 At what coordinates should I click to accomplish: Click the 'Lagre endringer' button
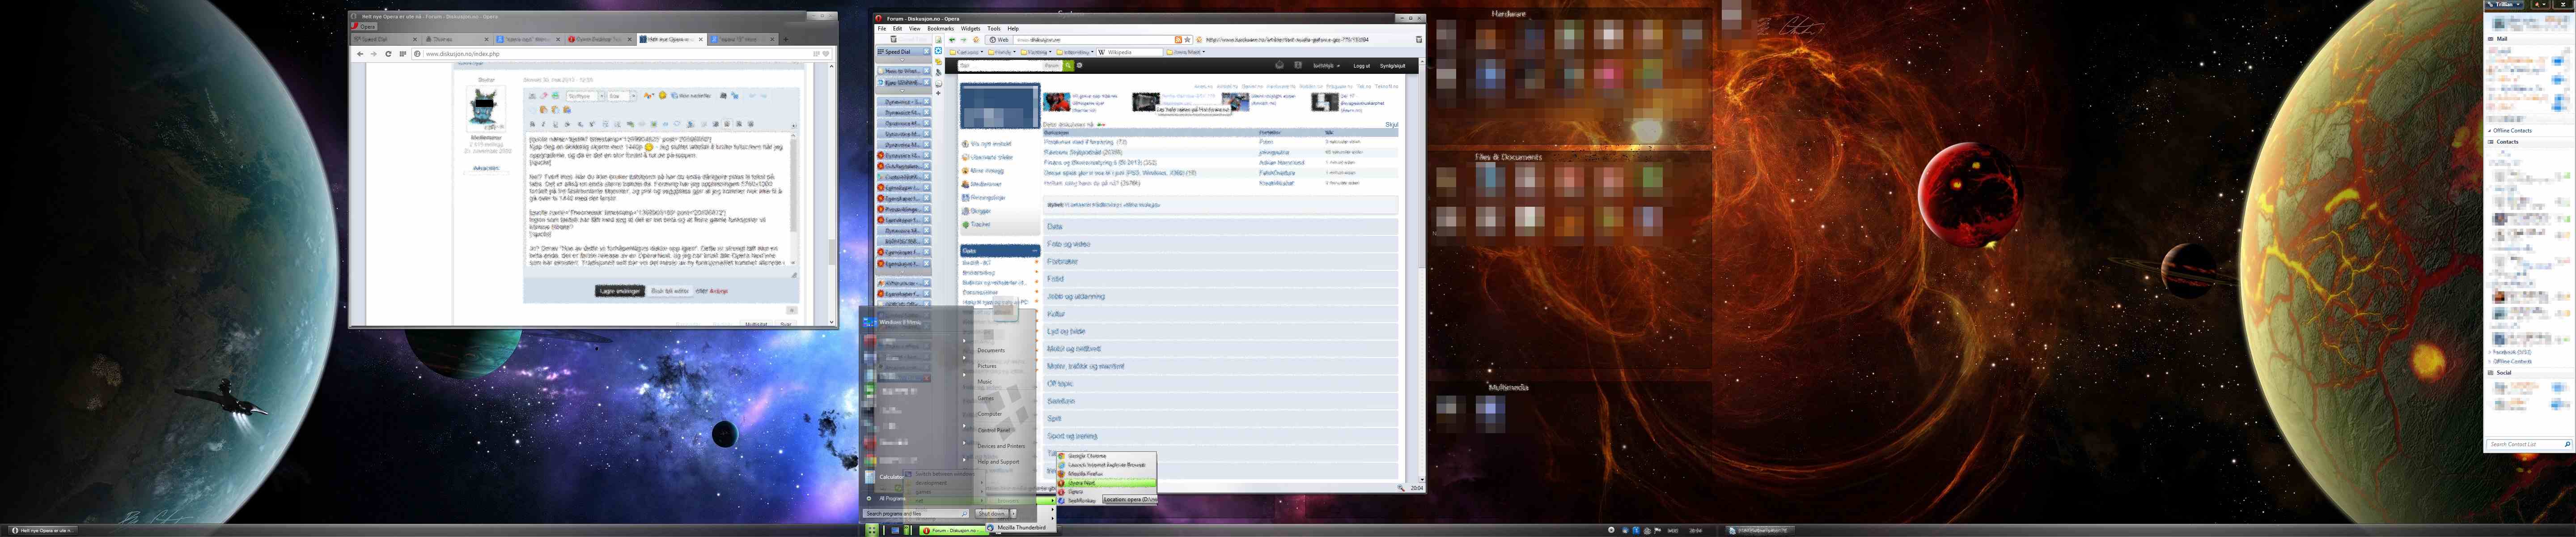point(619,291)
